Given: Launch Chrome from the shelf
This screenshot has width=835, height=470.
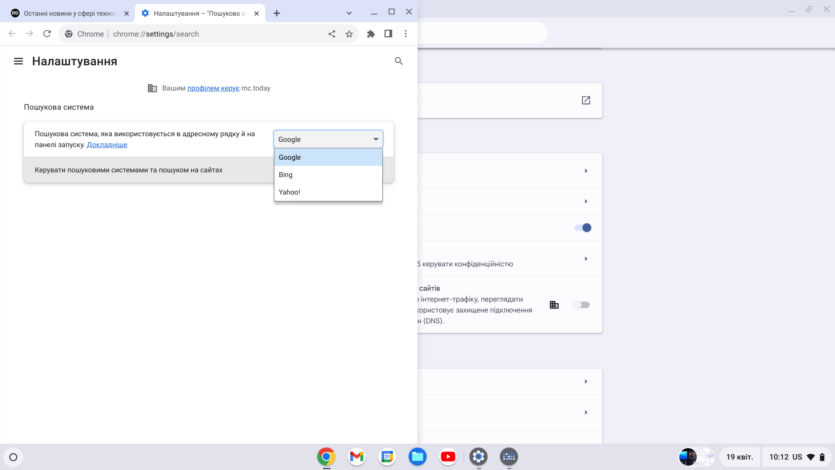Looking at the screenshot, I should click(x=326, y=457).
